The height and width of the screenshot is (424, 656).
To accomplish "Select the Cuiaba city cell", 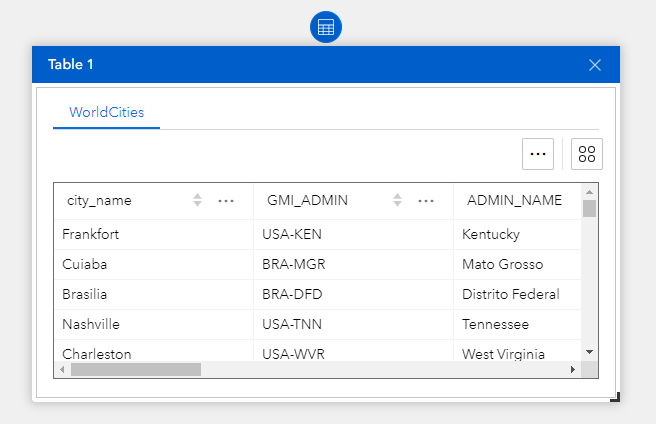I will pos(85,265).
